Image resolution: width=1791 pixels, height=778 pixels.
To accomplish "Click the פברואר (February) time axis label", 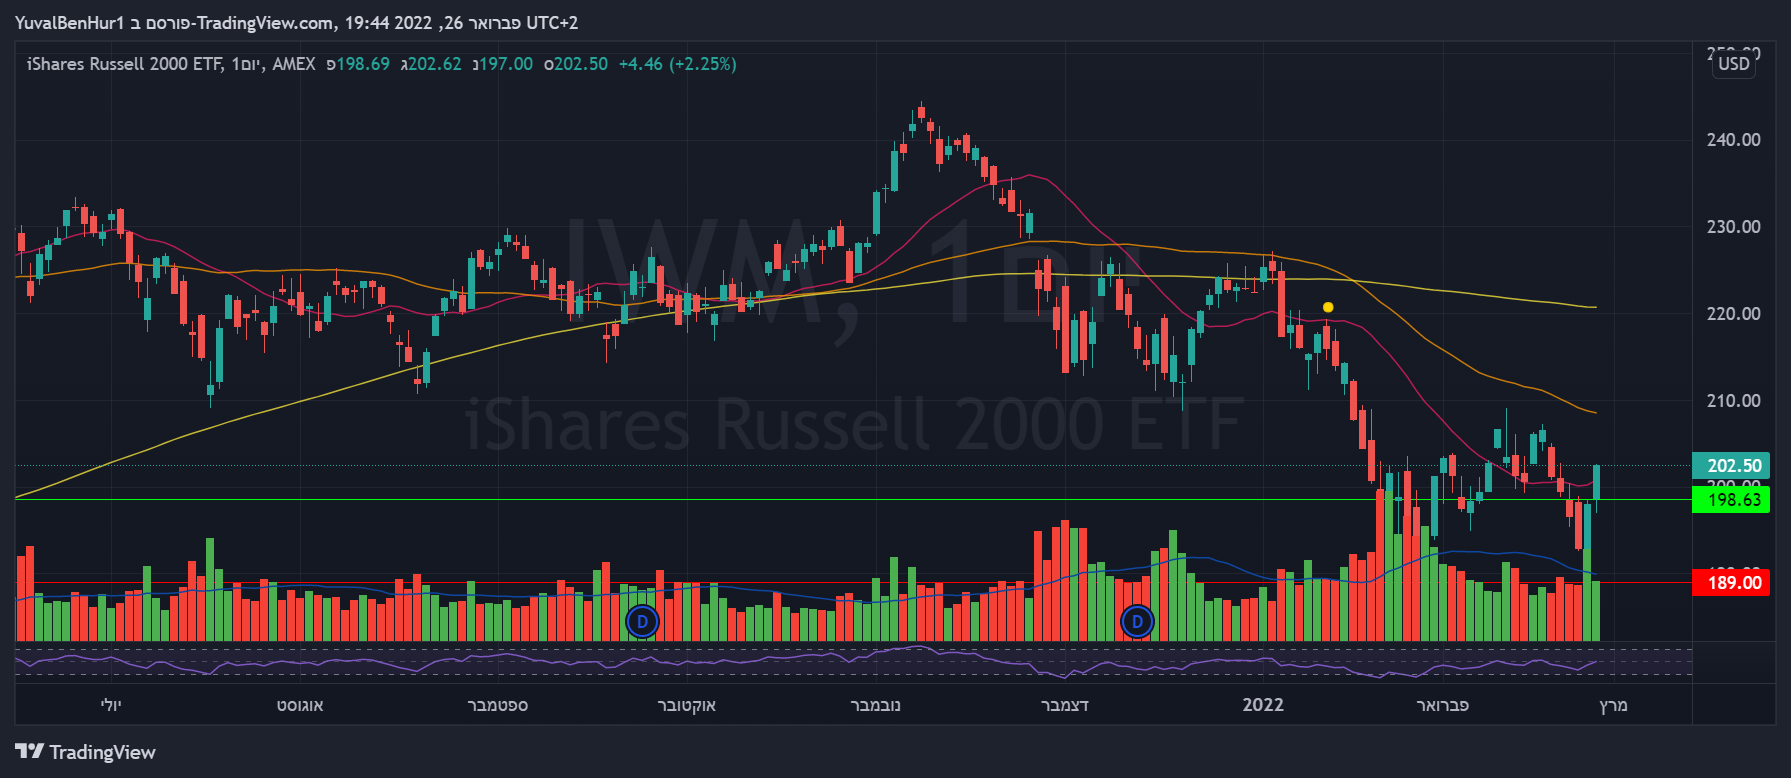I will pyautogui.click(x=1442, y=705).
